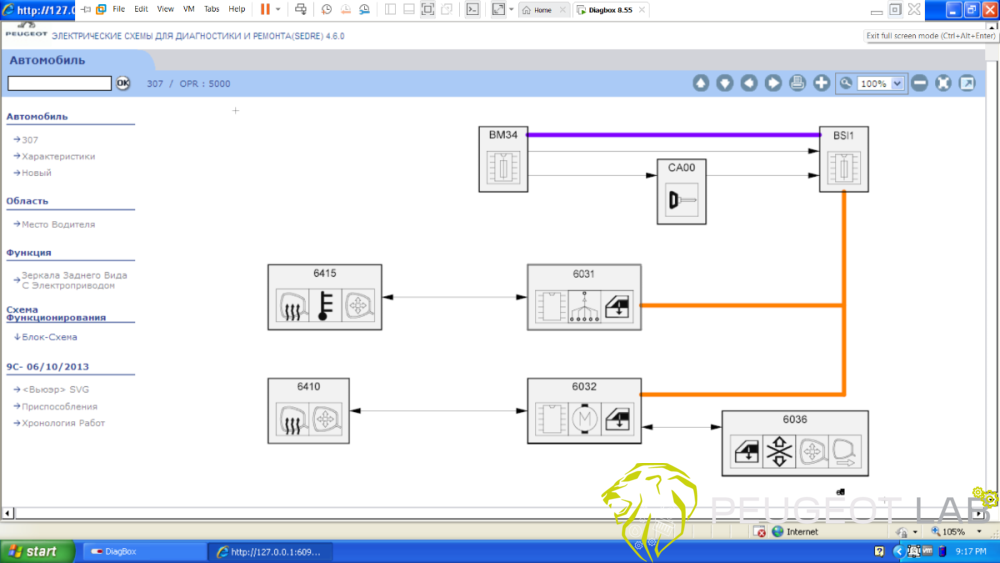Click the Windows Start button
Screen dimensions: 1000x563
point(37,551)
